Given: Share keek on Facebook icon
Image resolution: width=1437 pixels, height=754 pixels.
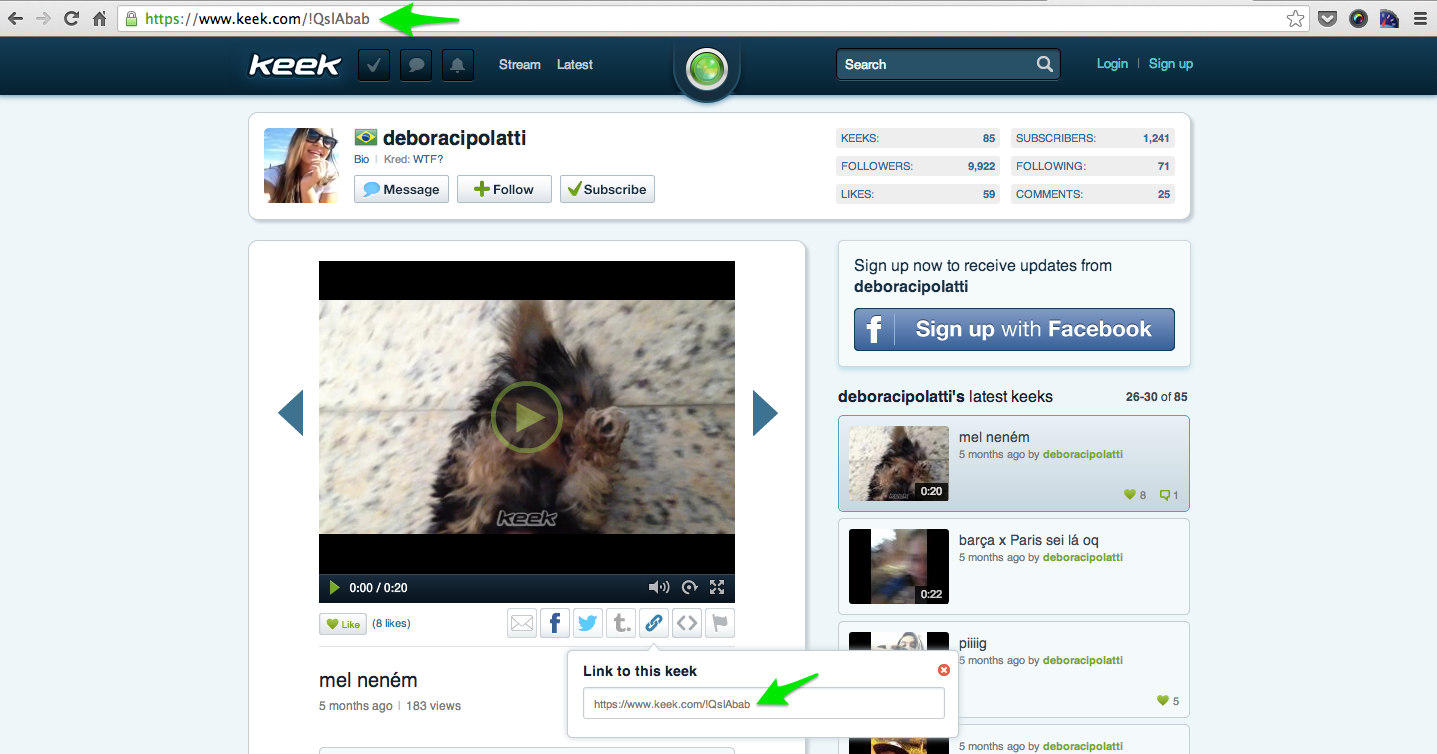Looking at the screenshot, I should pos(555,624).
